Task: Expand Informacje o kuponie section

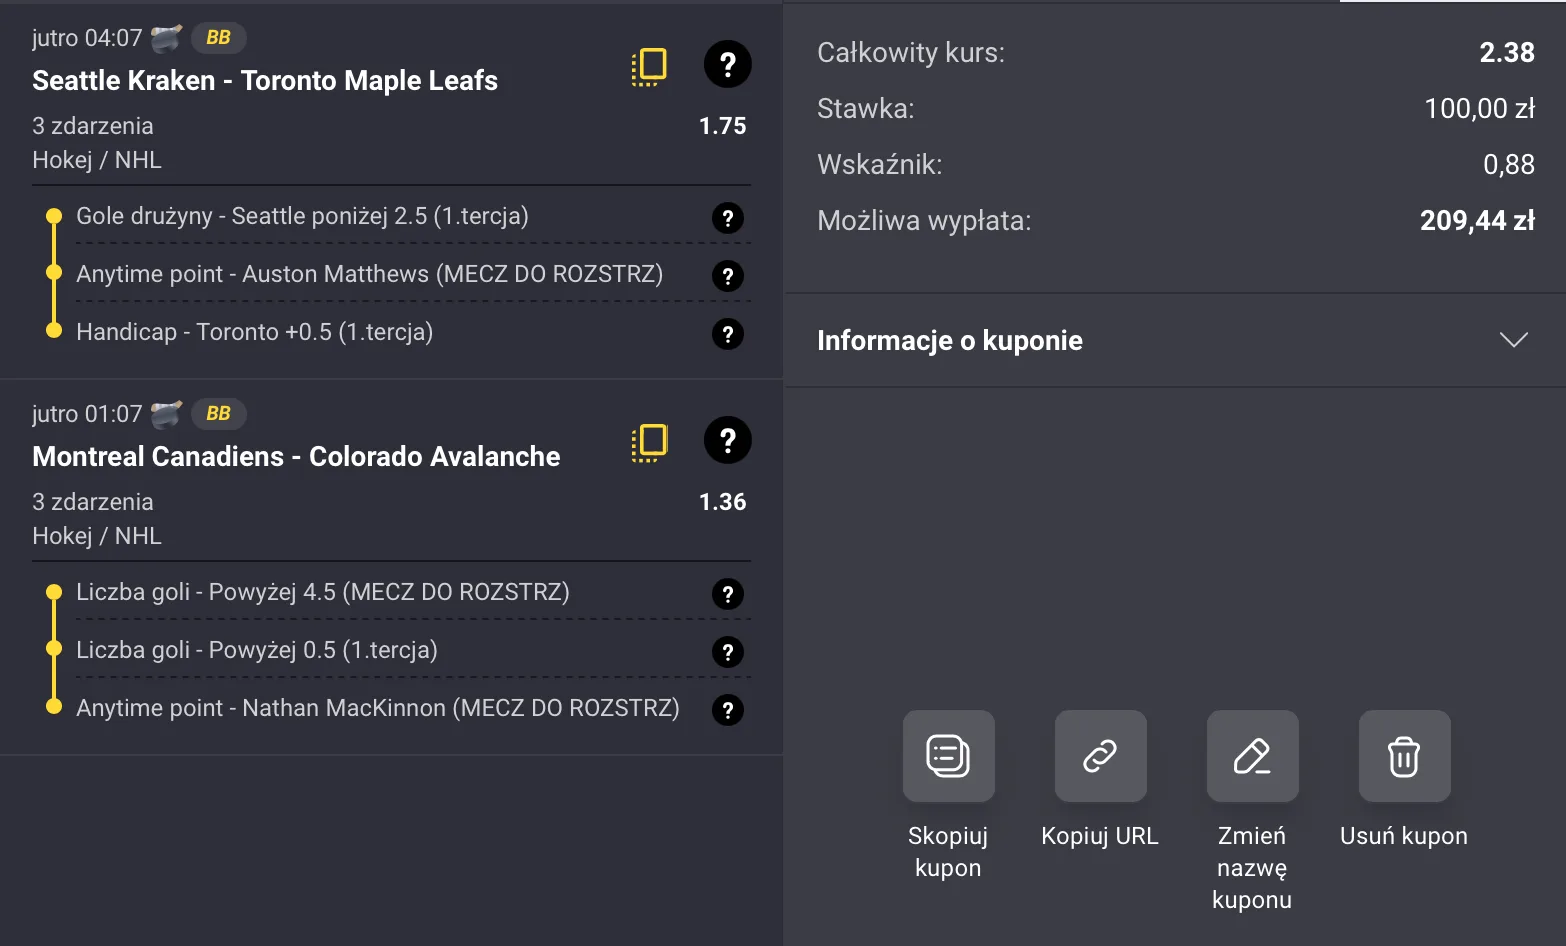Action: [x=950, y=340]
